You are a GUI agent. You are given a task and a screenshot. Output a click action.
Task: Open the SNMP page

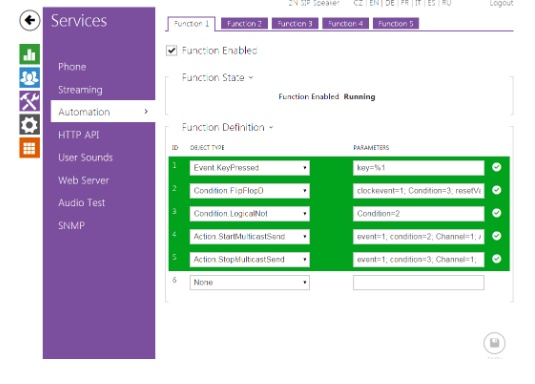(x=71, y=225)
